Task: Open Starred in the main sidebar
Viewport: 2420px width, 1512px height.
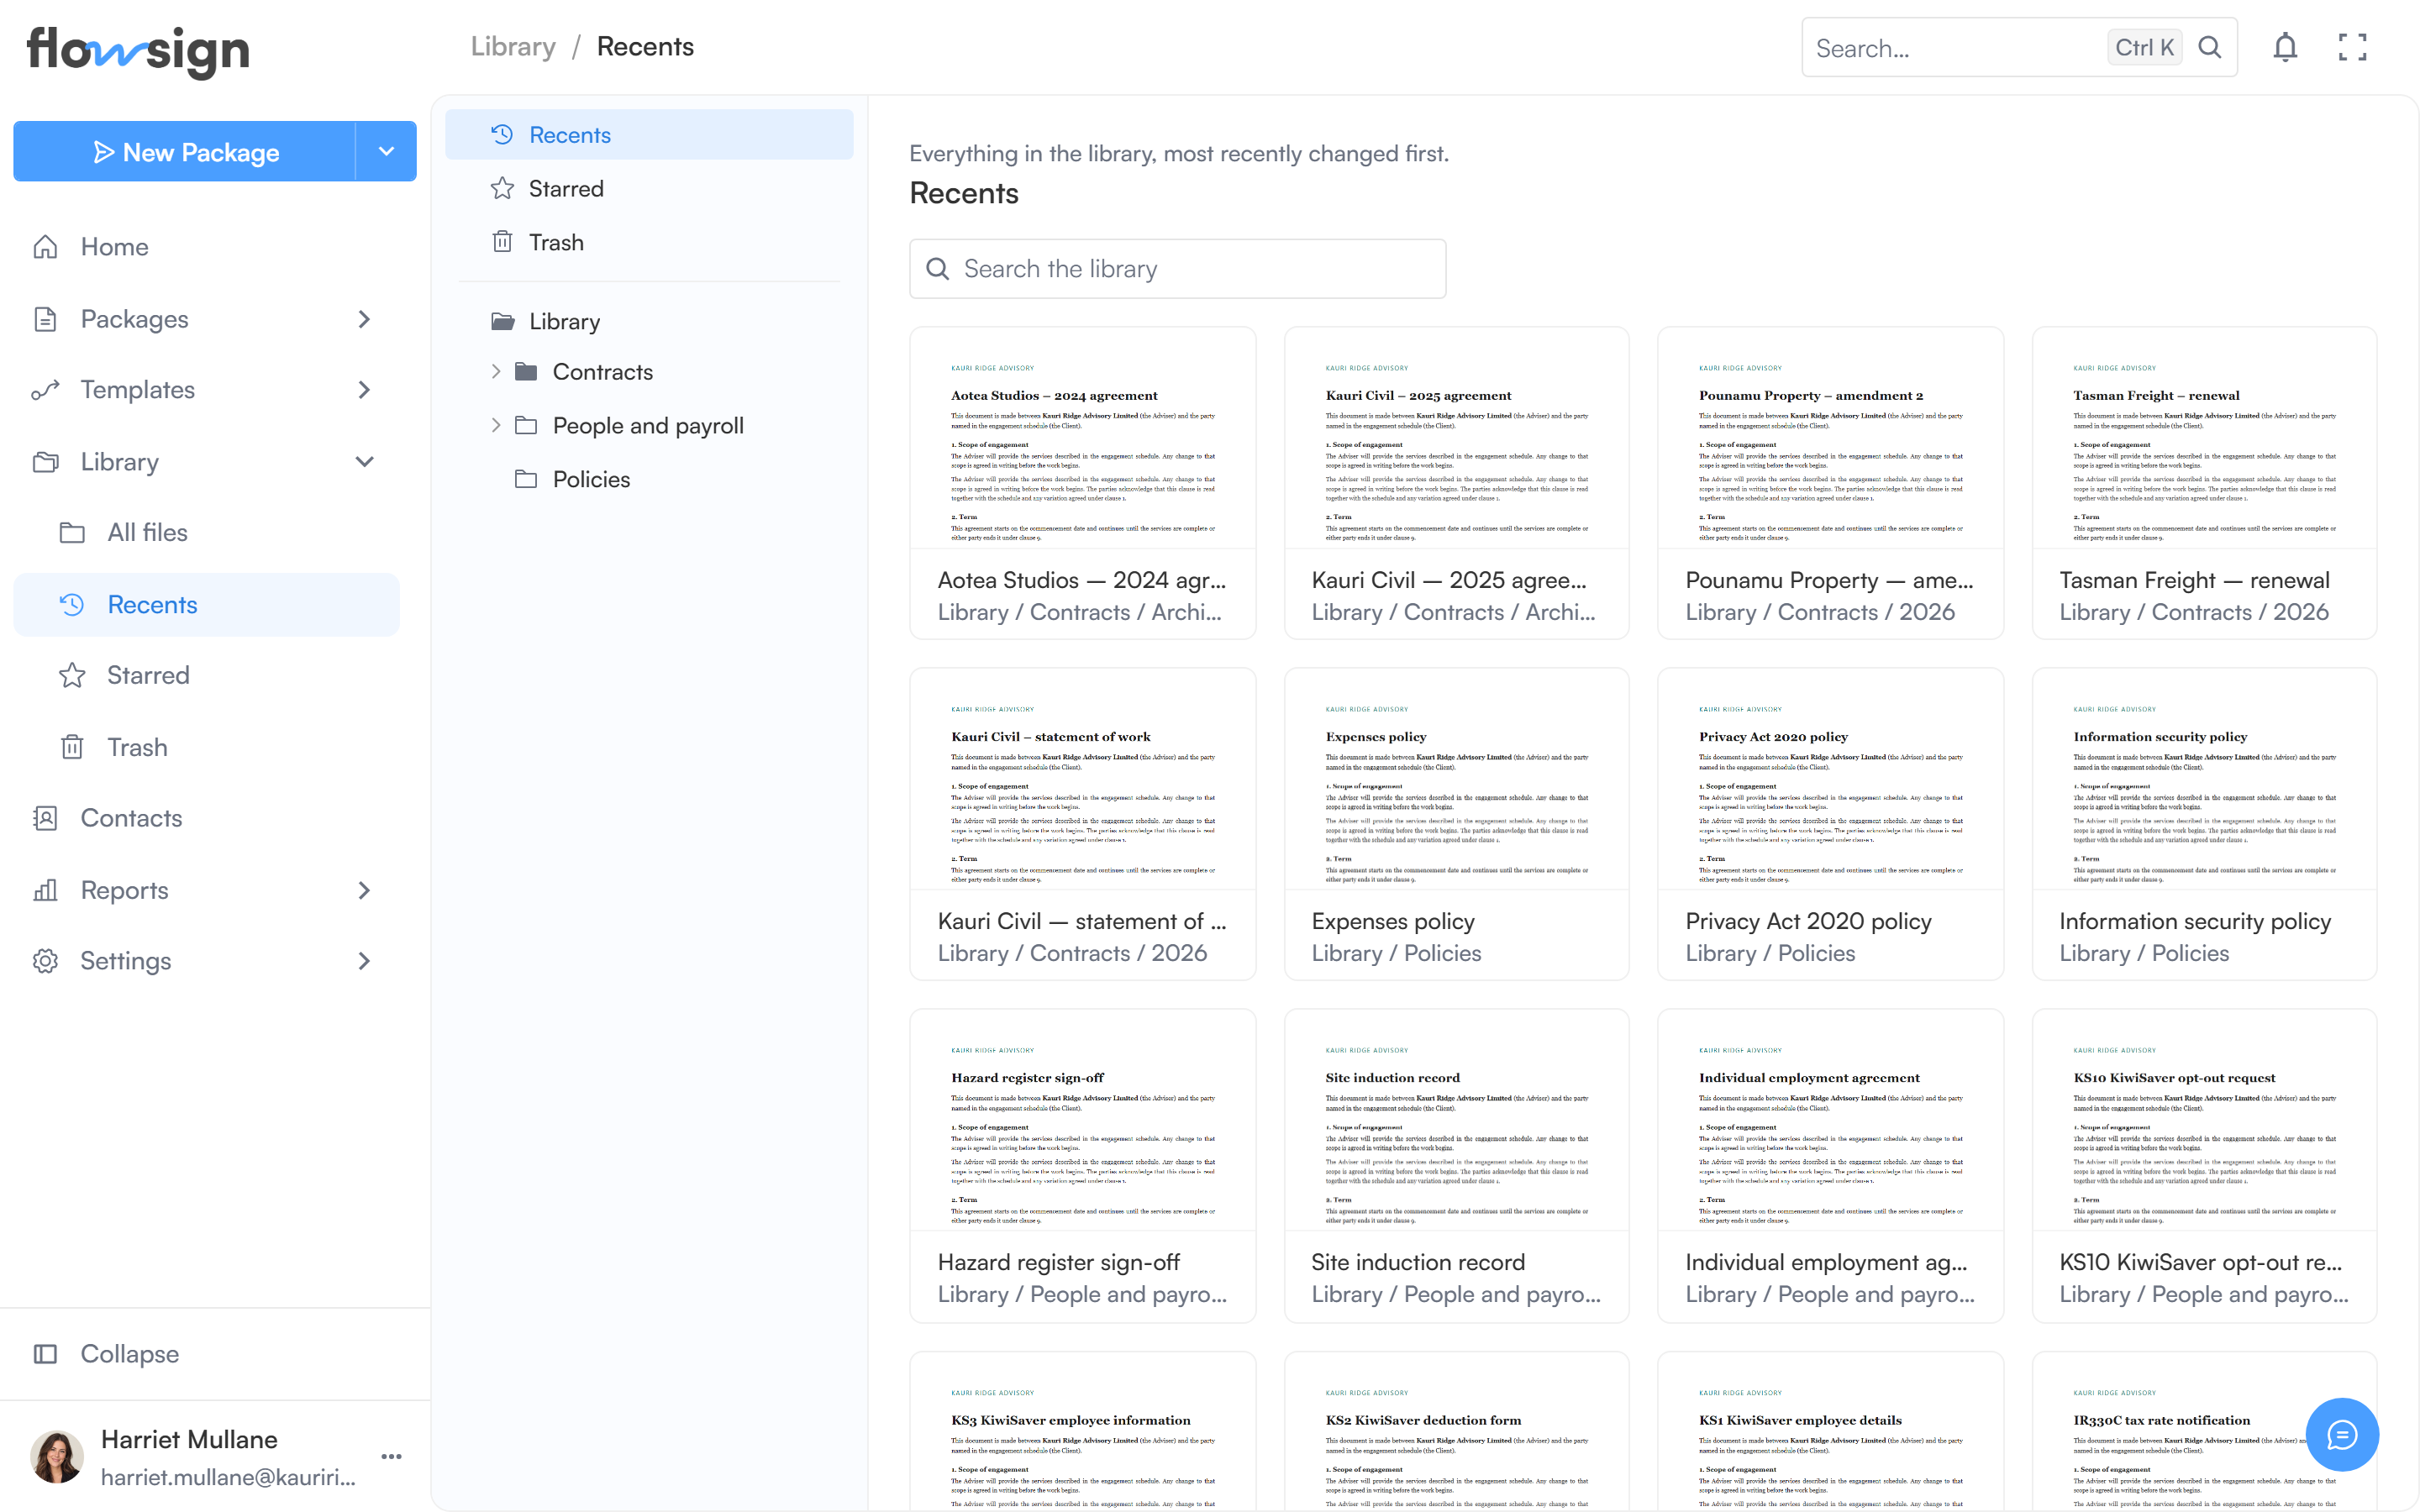Action: (206, 675)
